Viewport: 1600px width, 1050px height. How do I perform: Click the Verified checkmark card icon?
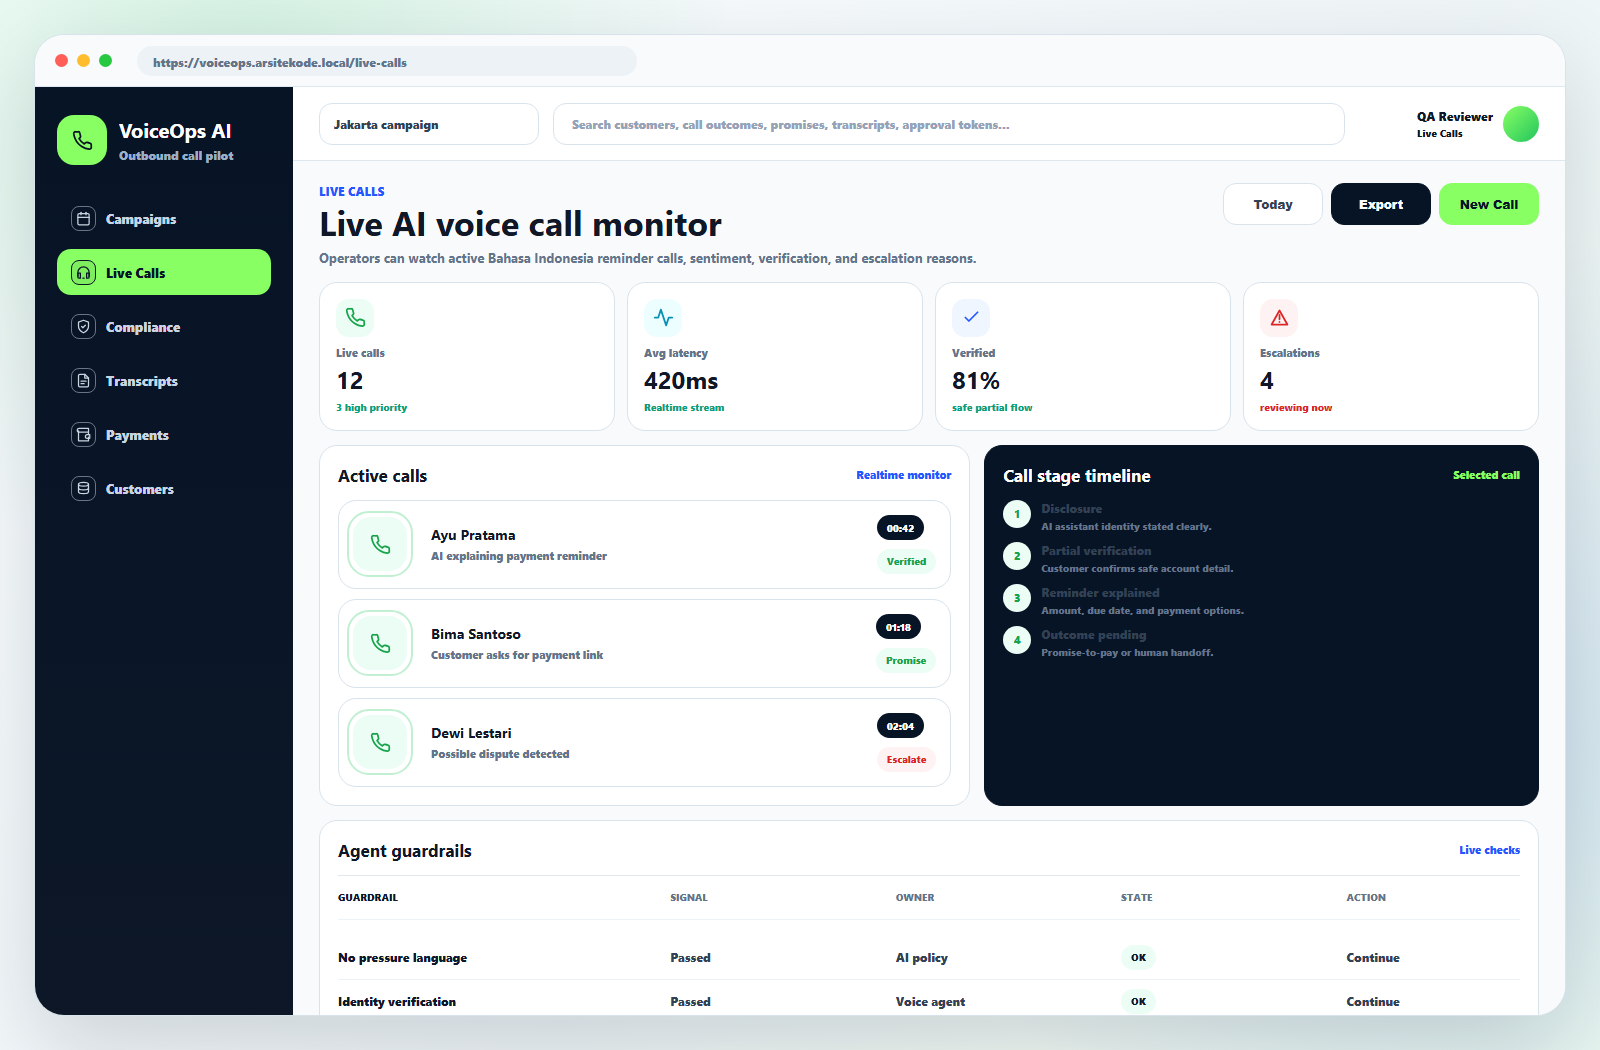click(971, 318)
